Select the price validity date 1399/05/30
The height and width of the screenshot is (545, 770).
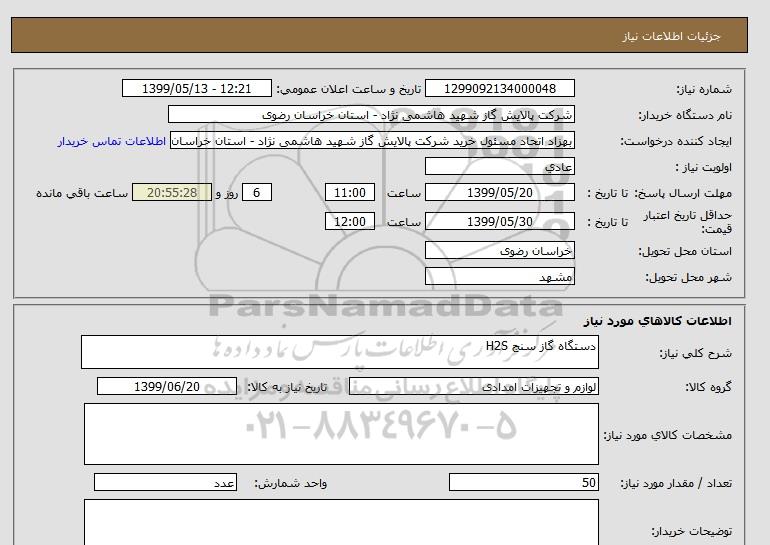(499, 221)
